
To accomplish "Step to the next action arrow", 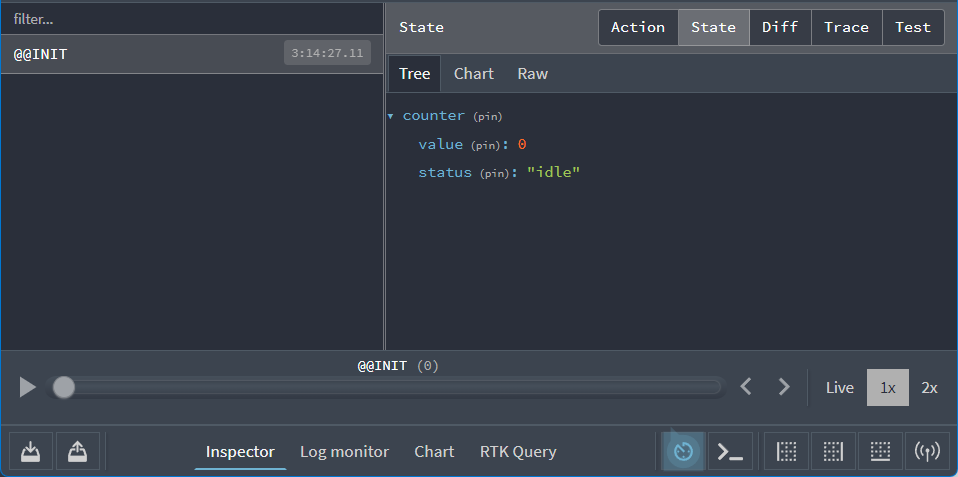I will 784,387.
